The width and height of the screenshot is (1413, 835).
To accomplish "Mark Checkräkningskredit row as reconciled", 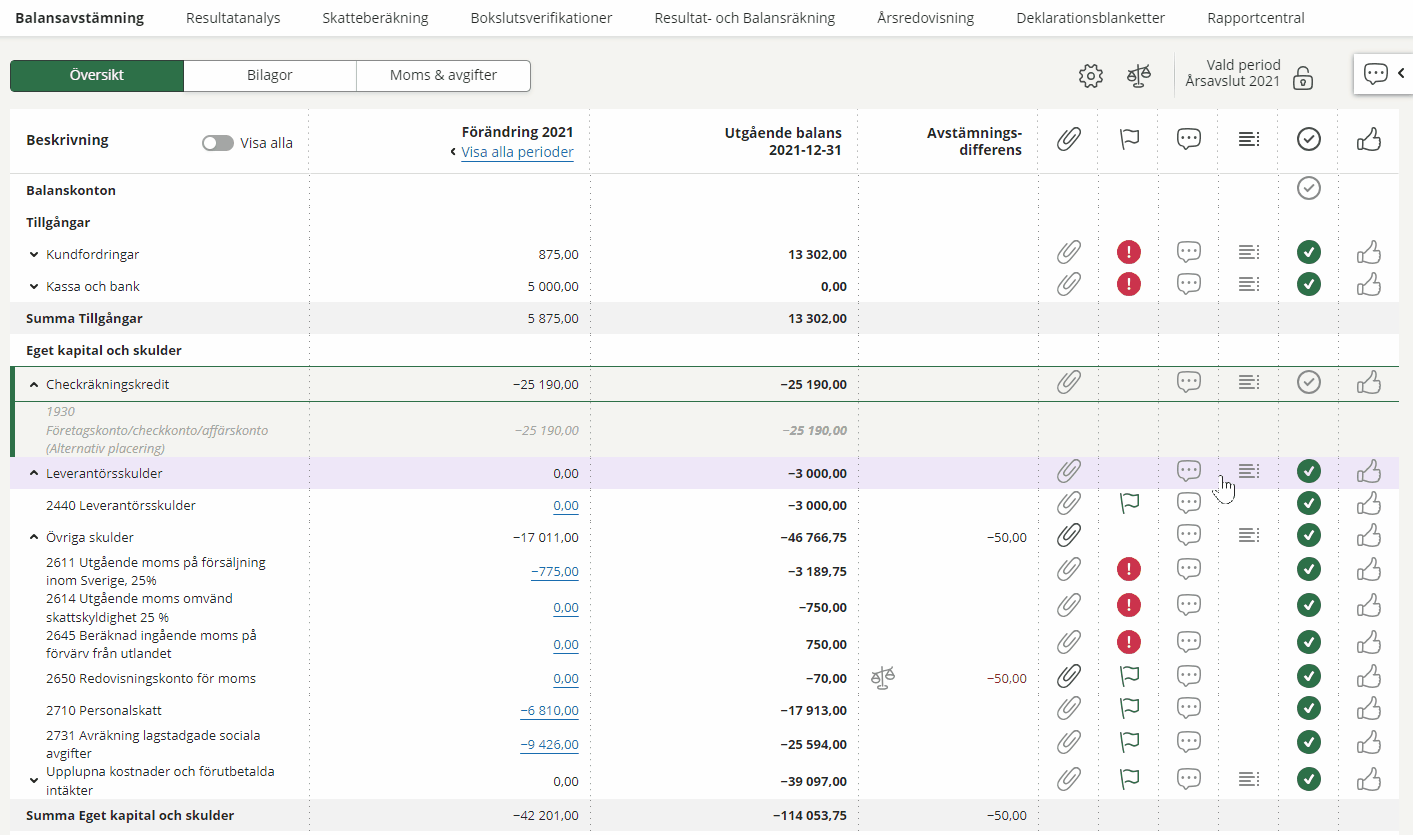I will (1308, 382).
